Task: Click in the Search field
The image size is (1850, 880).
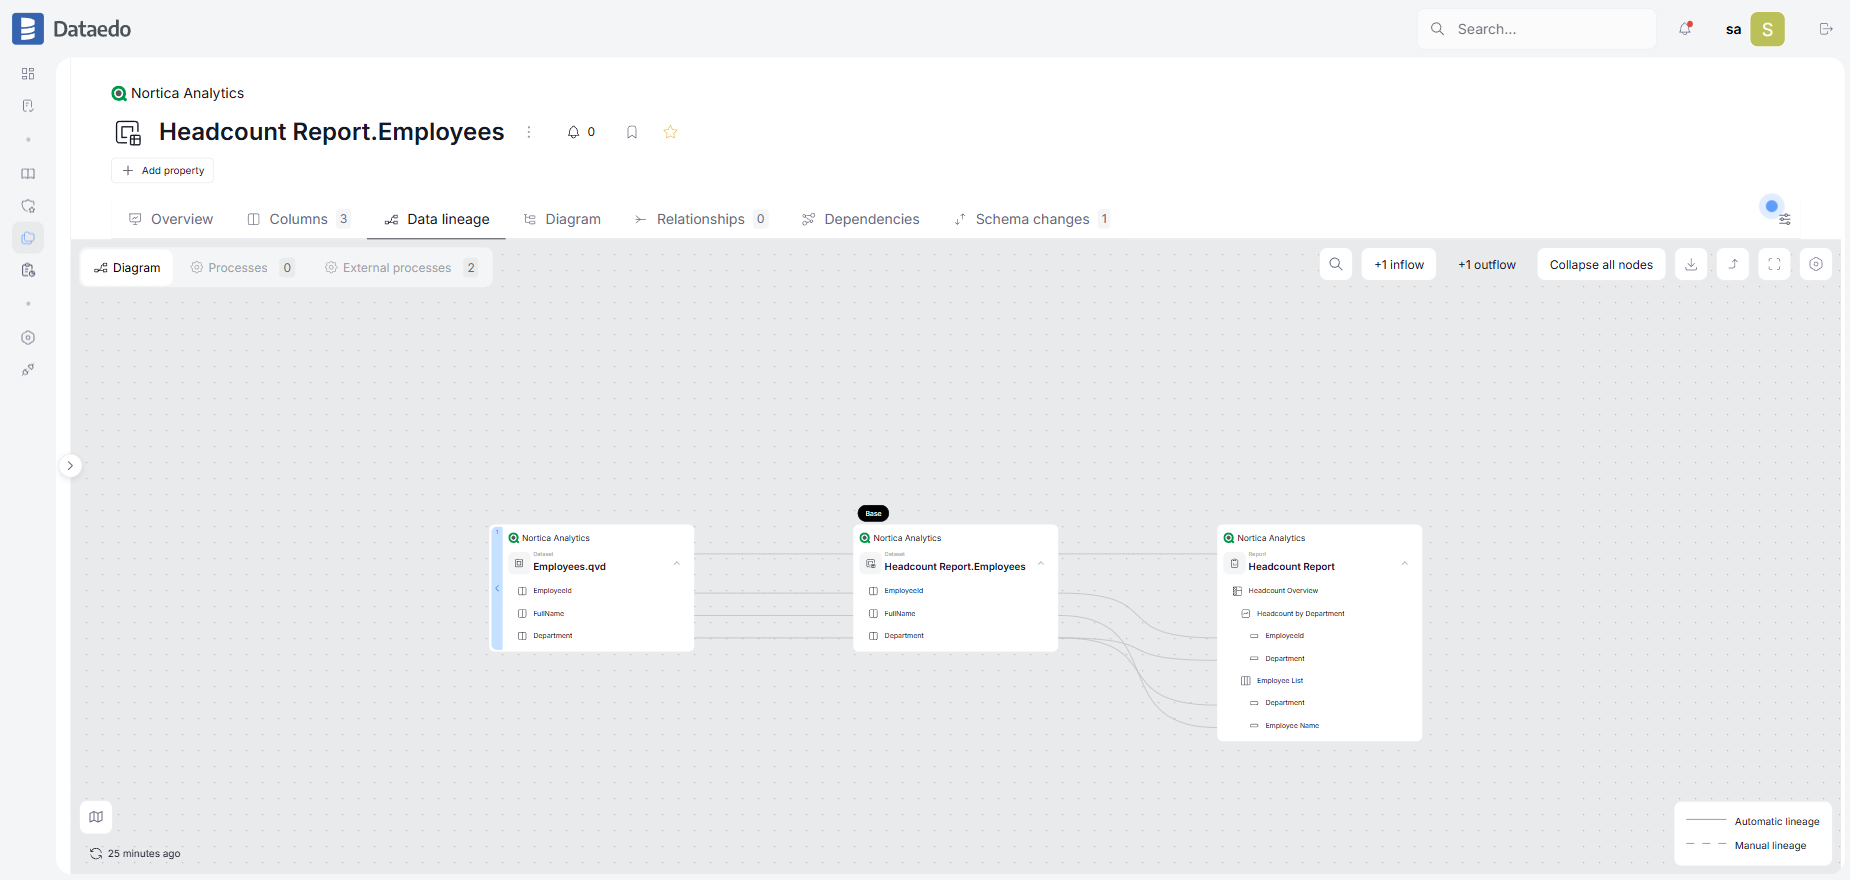Action: [1536, 29]
